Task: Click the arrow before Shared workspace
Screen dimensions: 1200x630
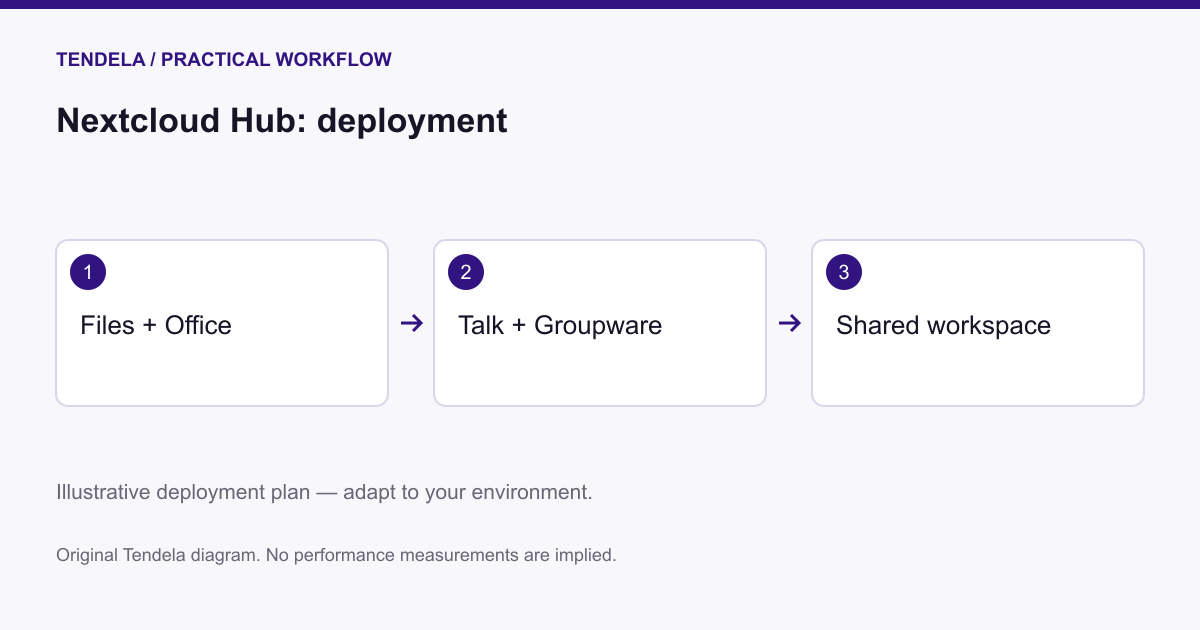Action: [789, 323]
